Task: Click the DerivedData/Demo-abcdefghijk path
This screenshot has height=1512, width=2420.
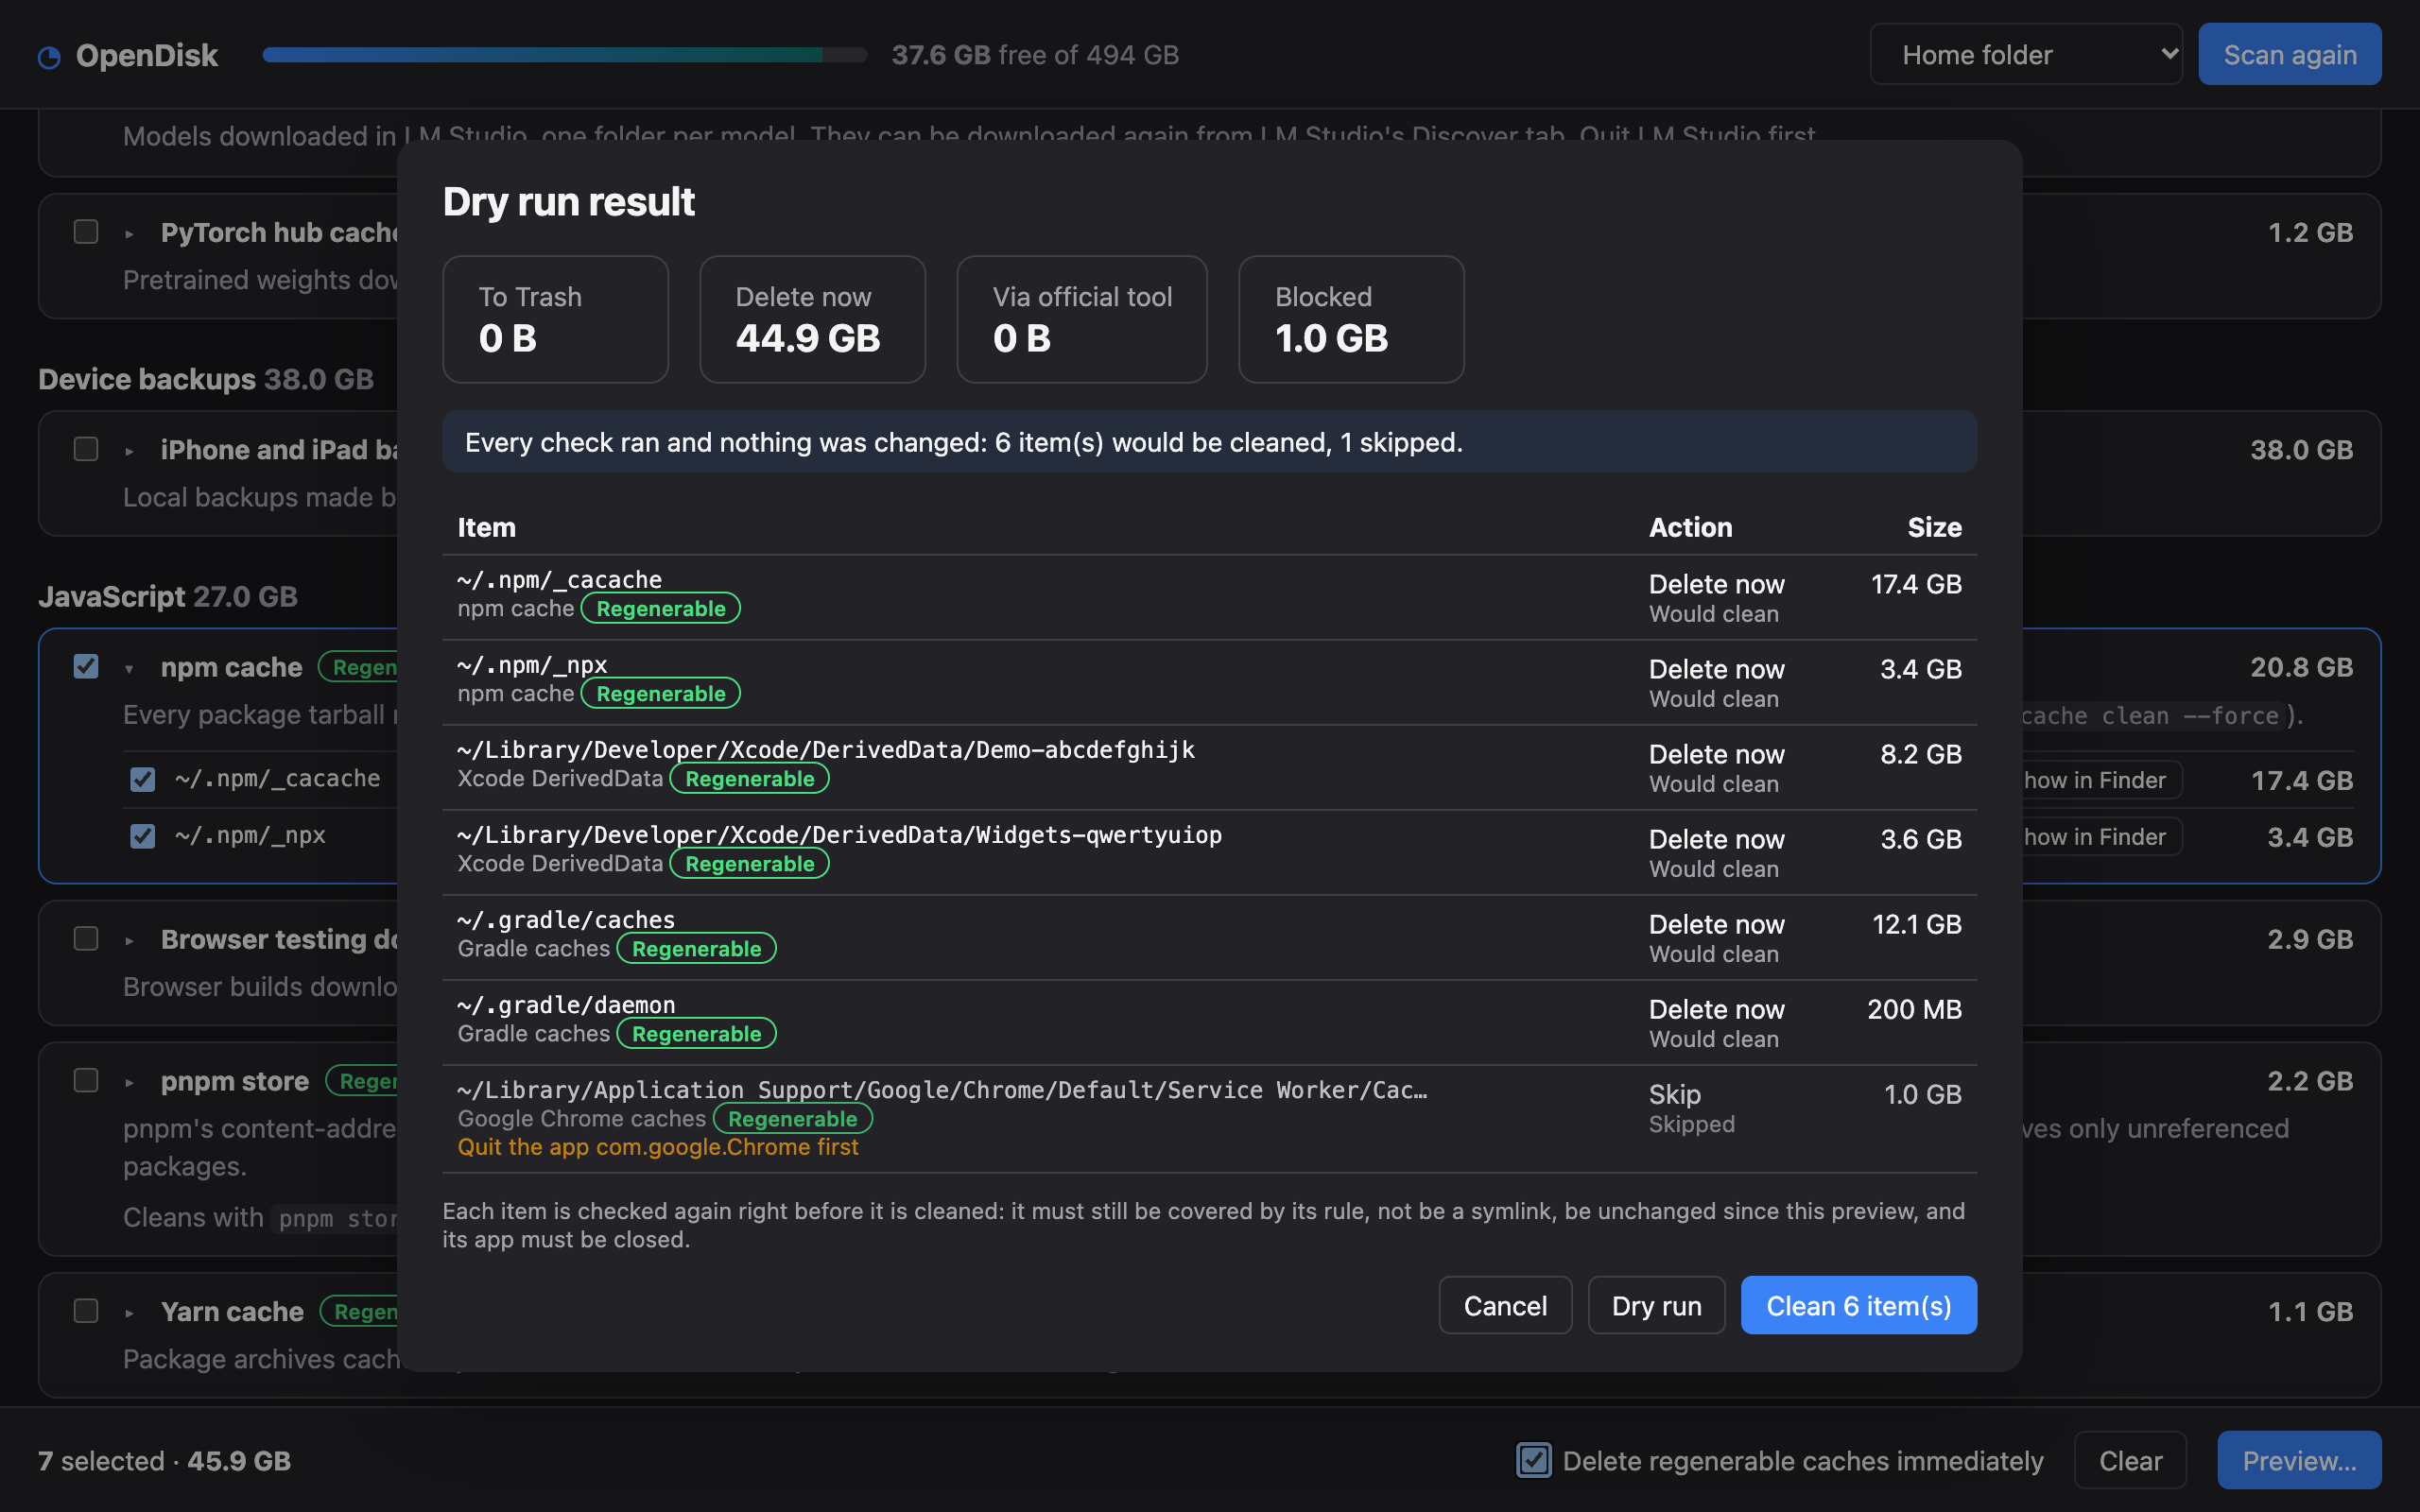Action: point(826,749)
